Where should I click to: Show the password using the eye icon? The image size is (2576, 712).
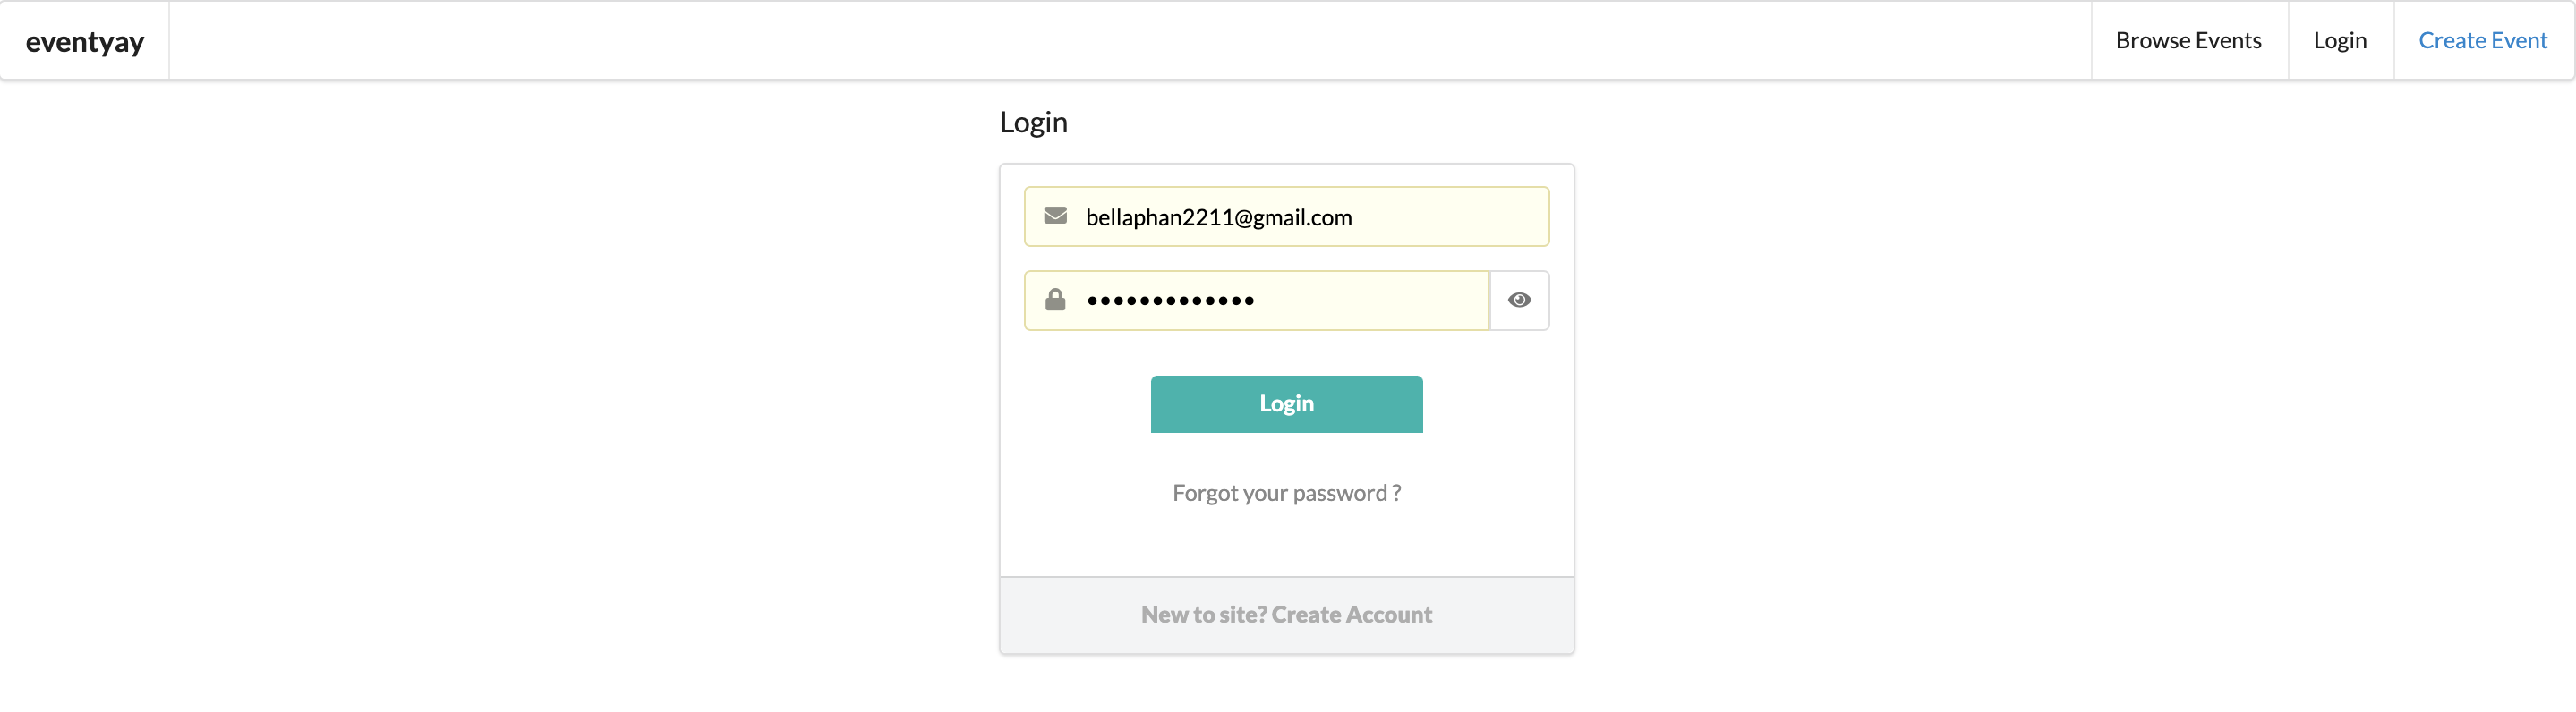coord(1519,300)
